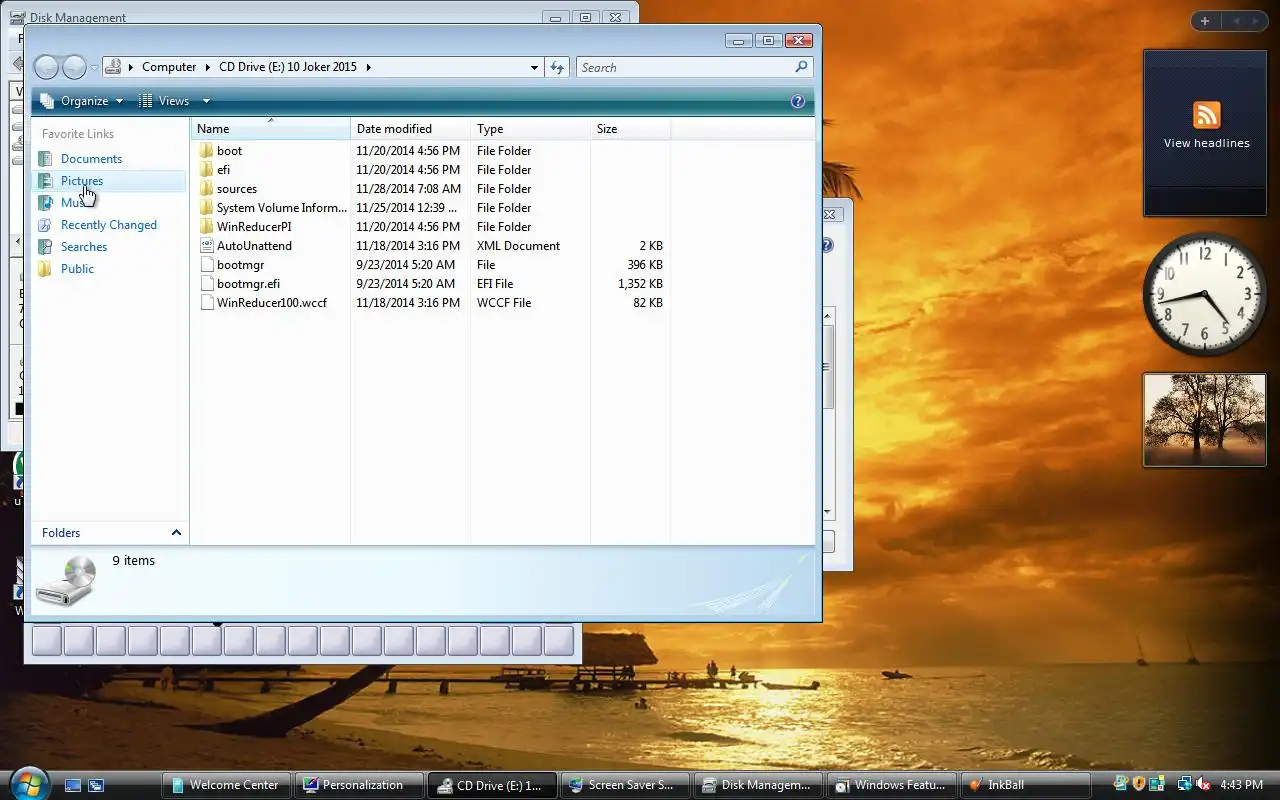Select the bootmgr file name

[x=240, y=265]
